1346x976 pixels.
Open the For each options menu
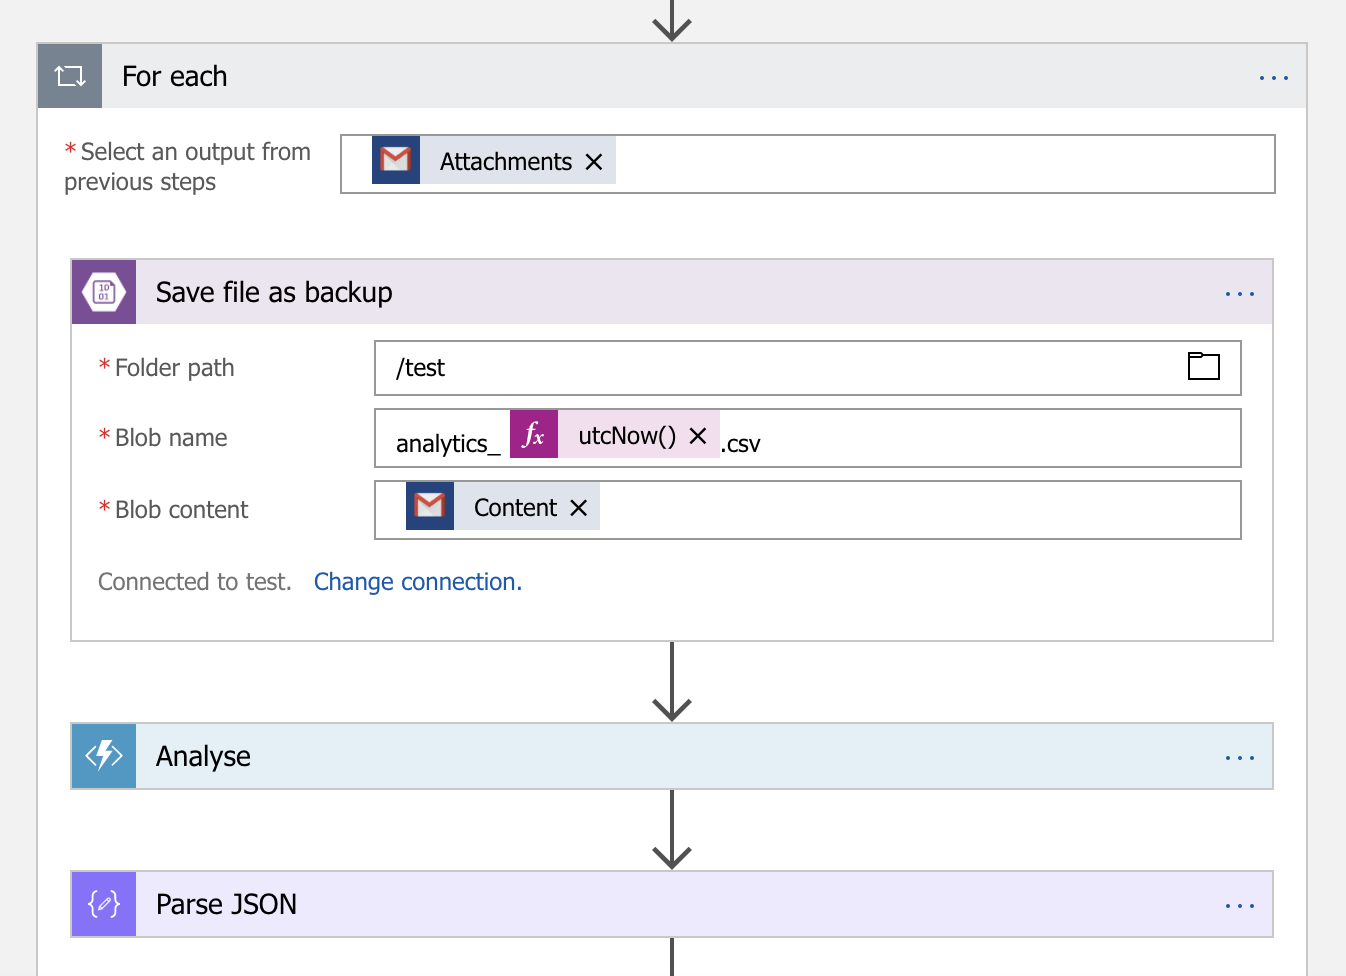pos(1273,77)
